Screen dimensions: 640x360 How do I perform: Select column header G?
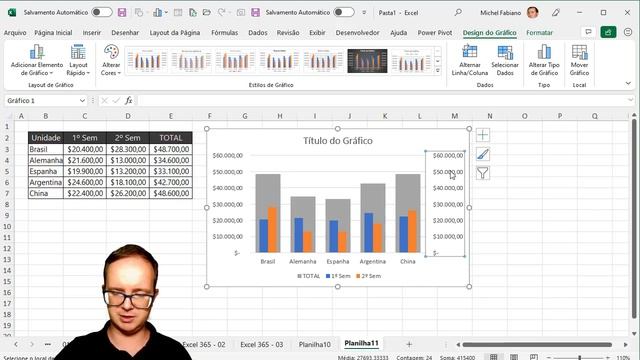coord(244,116)
